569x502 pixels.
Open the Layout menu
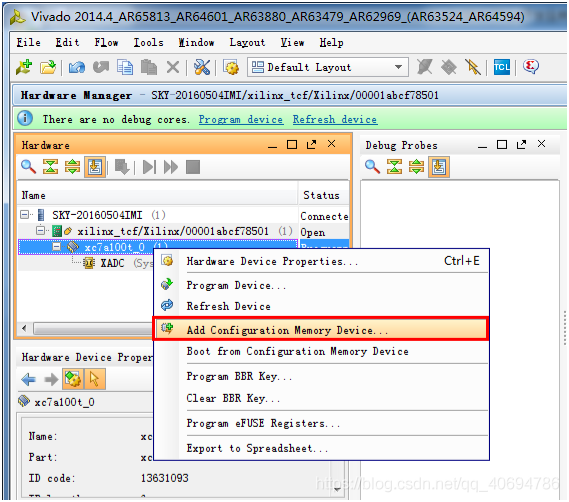247,42
